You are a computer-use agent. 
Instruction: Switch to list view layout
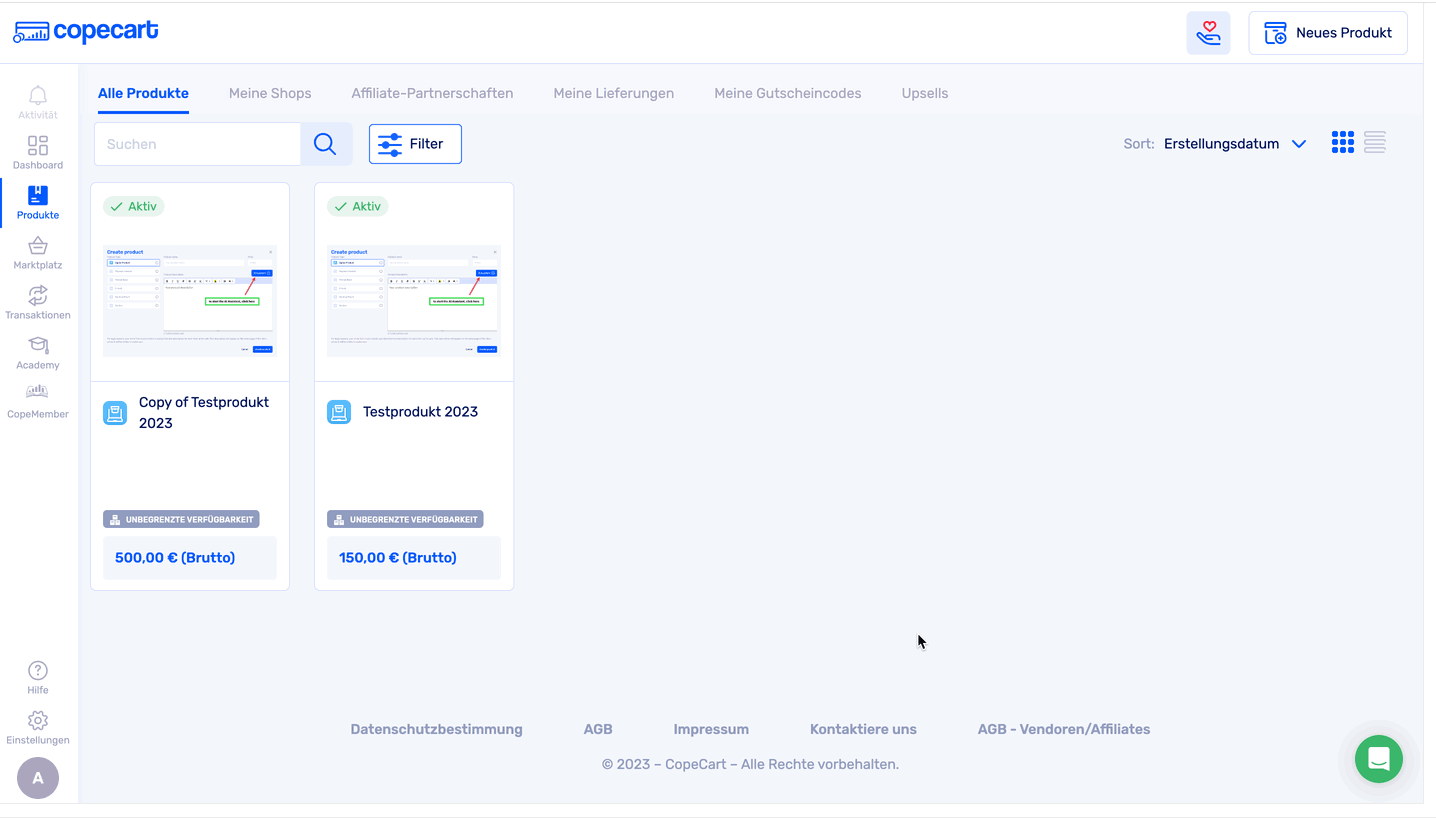(1375, 143)
